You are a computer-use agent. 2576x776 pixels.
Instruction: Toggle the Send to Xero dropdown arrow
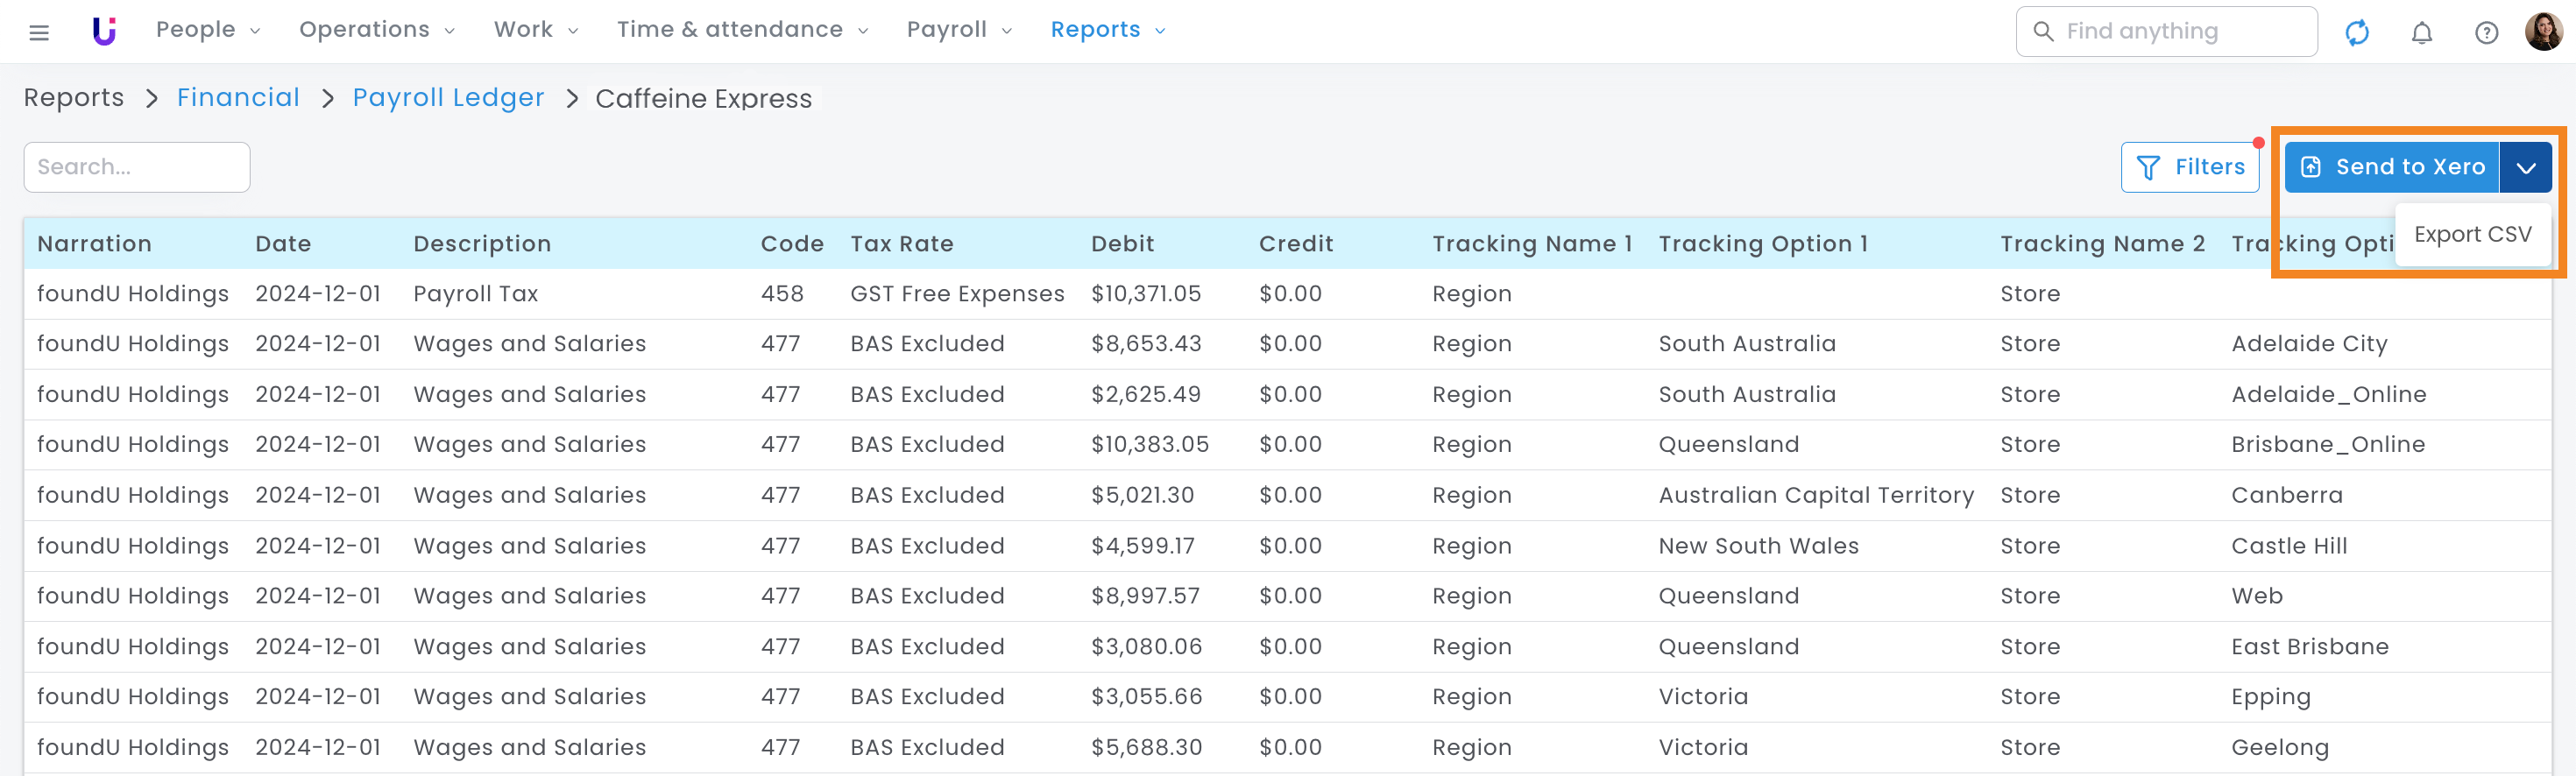tap(2525, 168)
